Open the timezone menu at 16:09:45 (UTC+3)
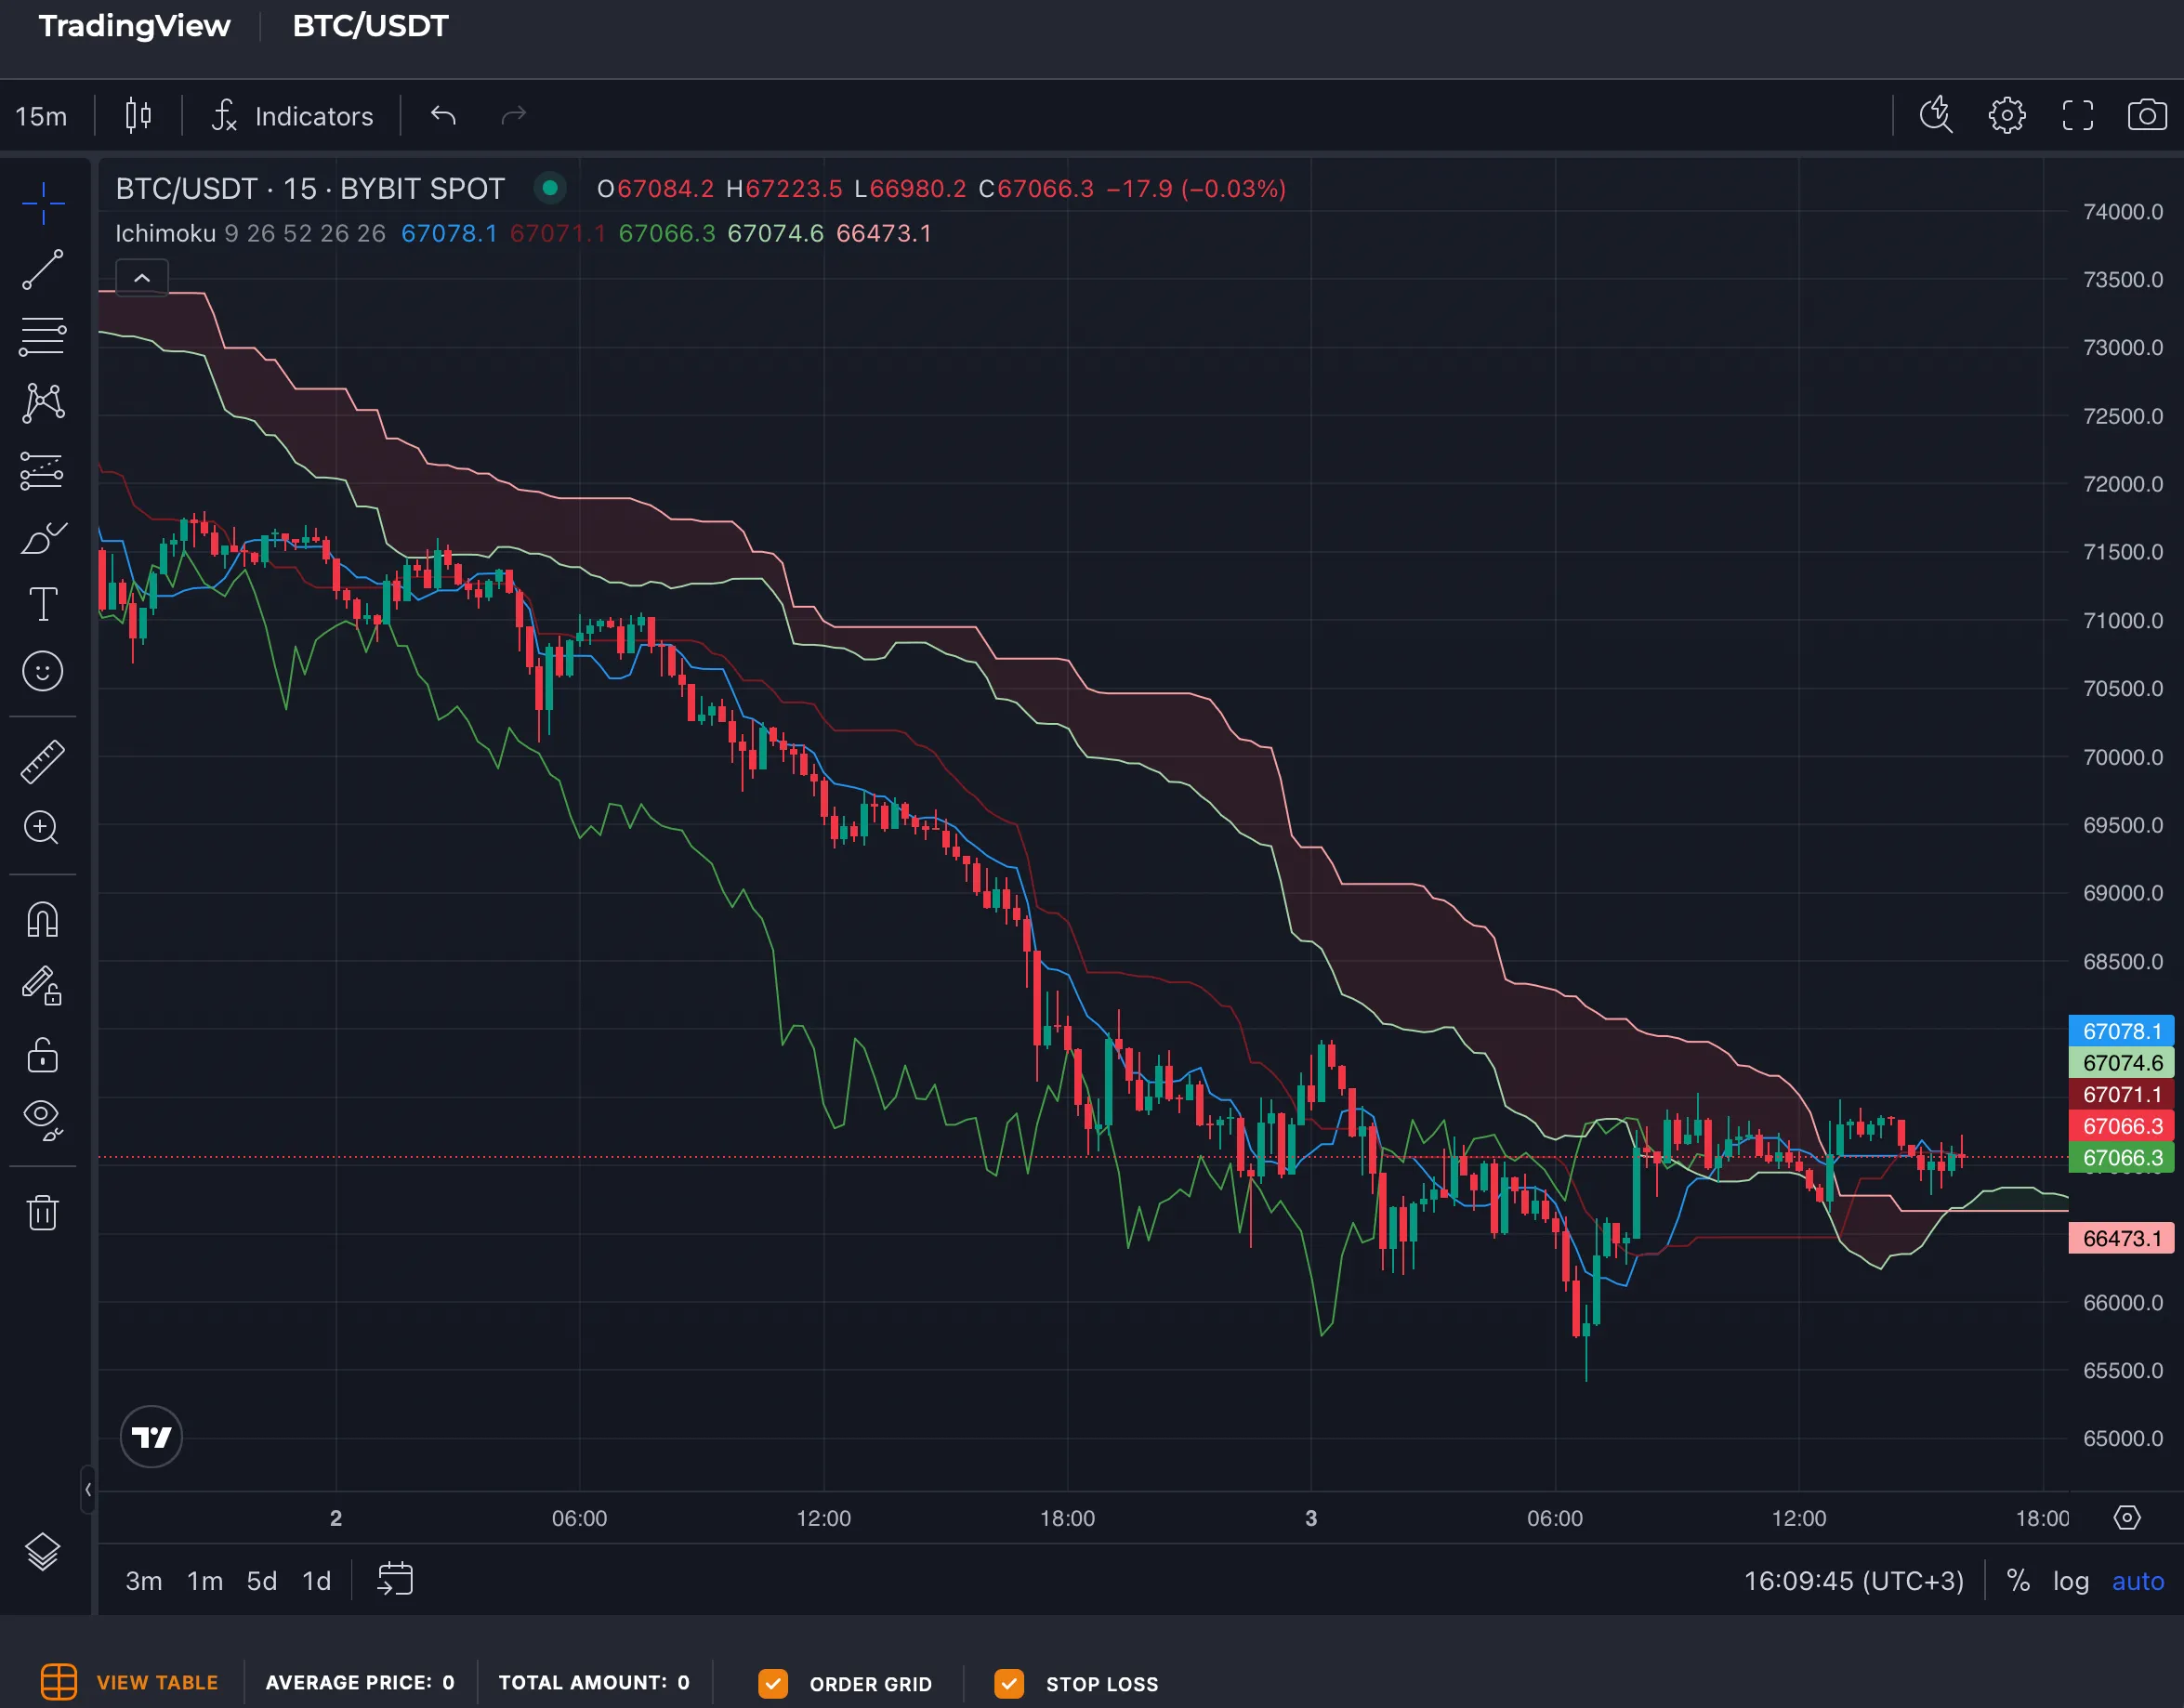Screen dimensions: 2184x1708 (1854, 1581)
